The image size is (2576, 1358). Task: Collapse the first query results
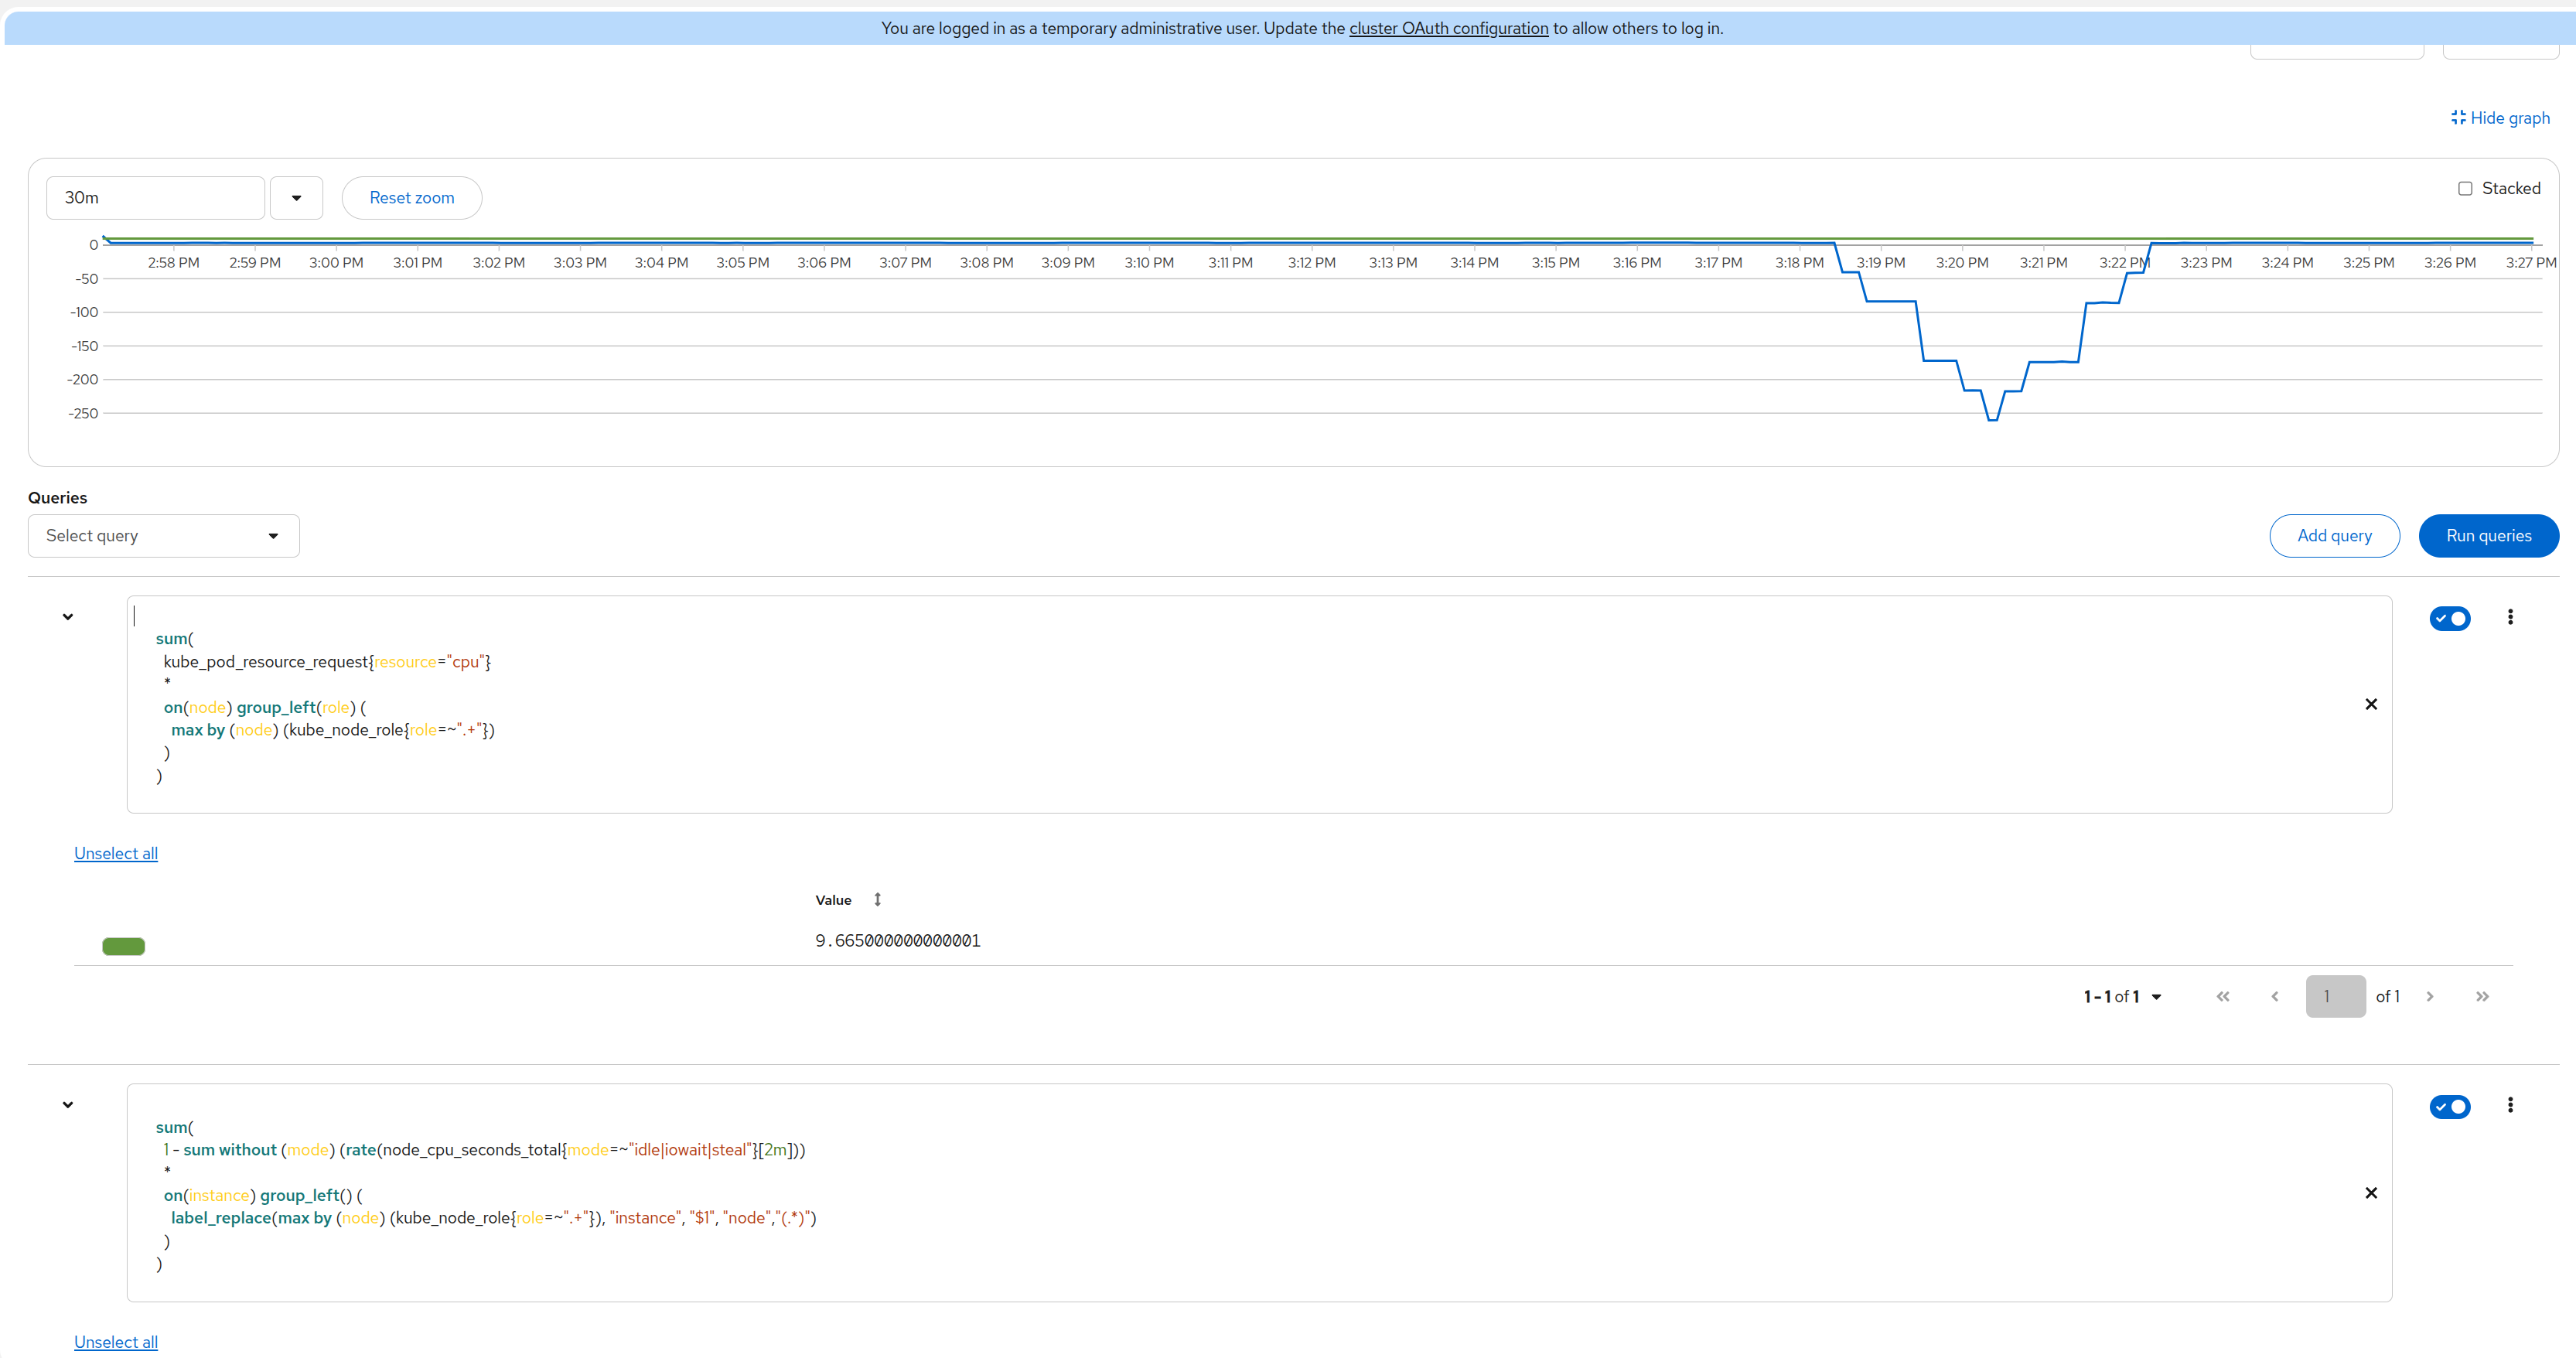(68, 617)
